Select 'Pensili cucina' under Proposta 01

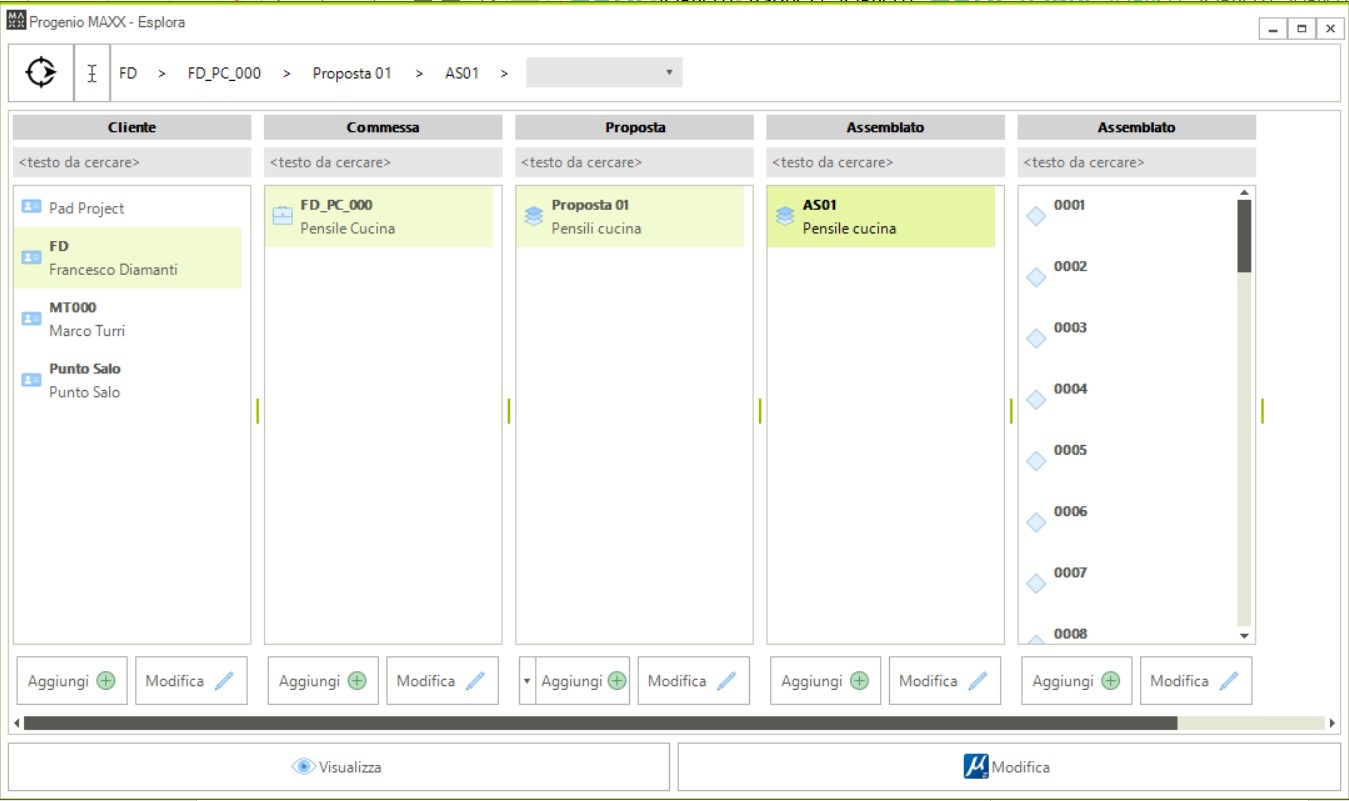click(x=596, y=228)
